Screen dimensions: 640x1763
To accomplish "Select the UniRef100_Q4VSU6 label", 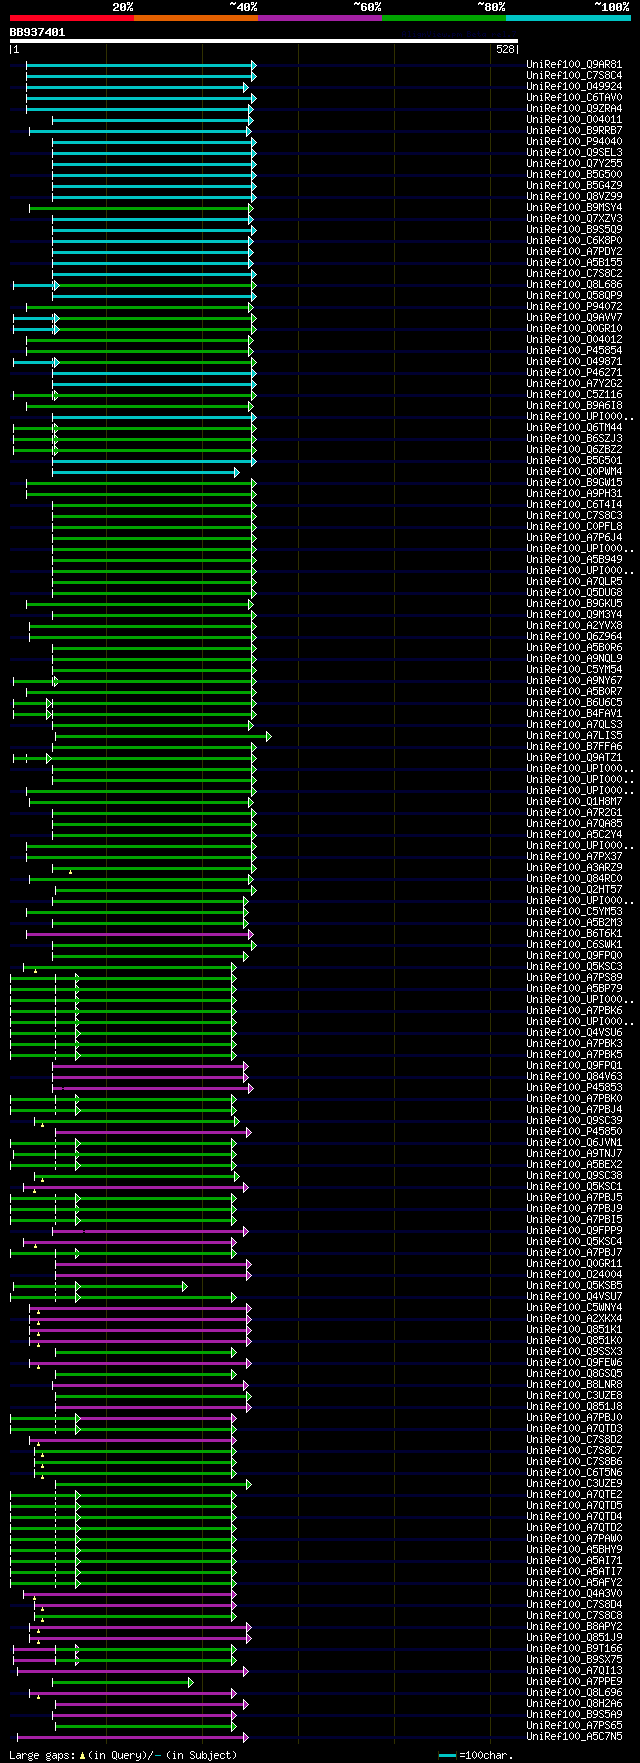I will pos(574,1032).
